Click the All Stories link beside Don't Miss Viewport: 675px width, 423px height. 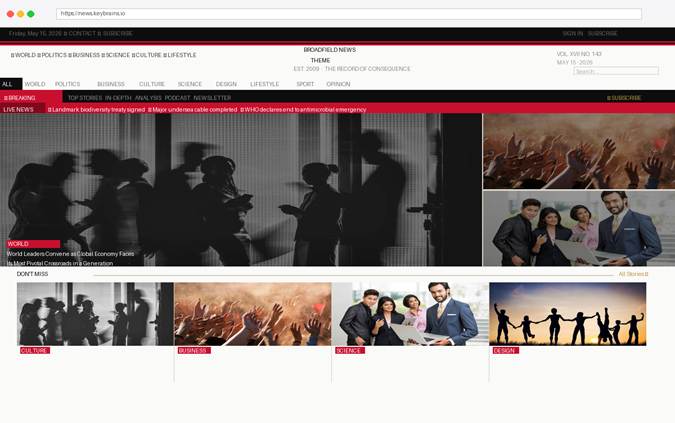click(633, 274)
